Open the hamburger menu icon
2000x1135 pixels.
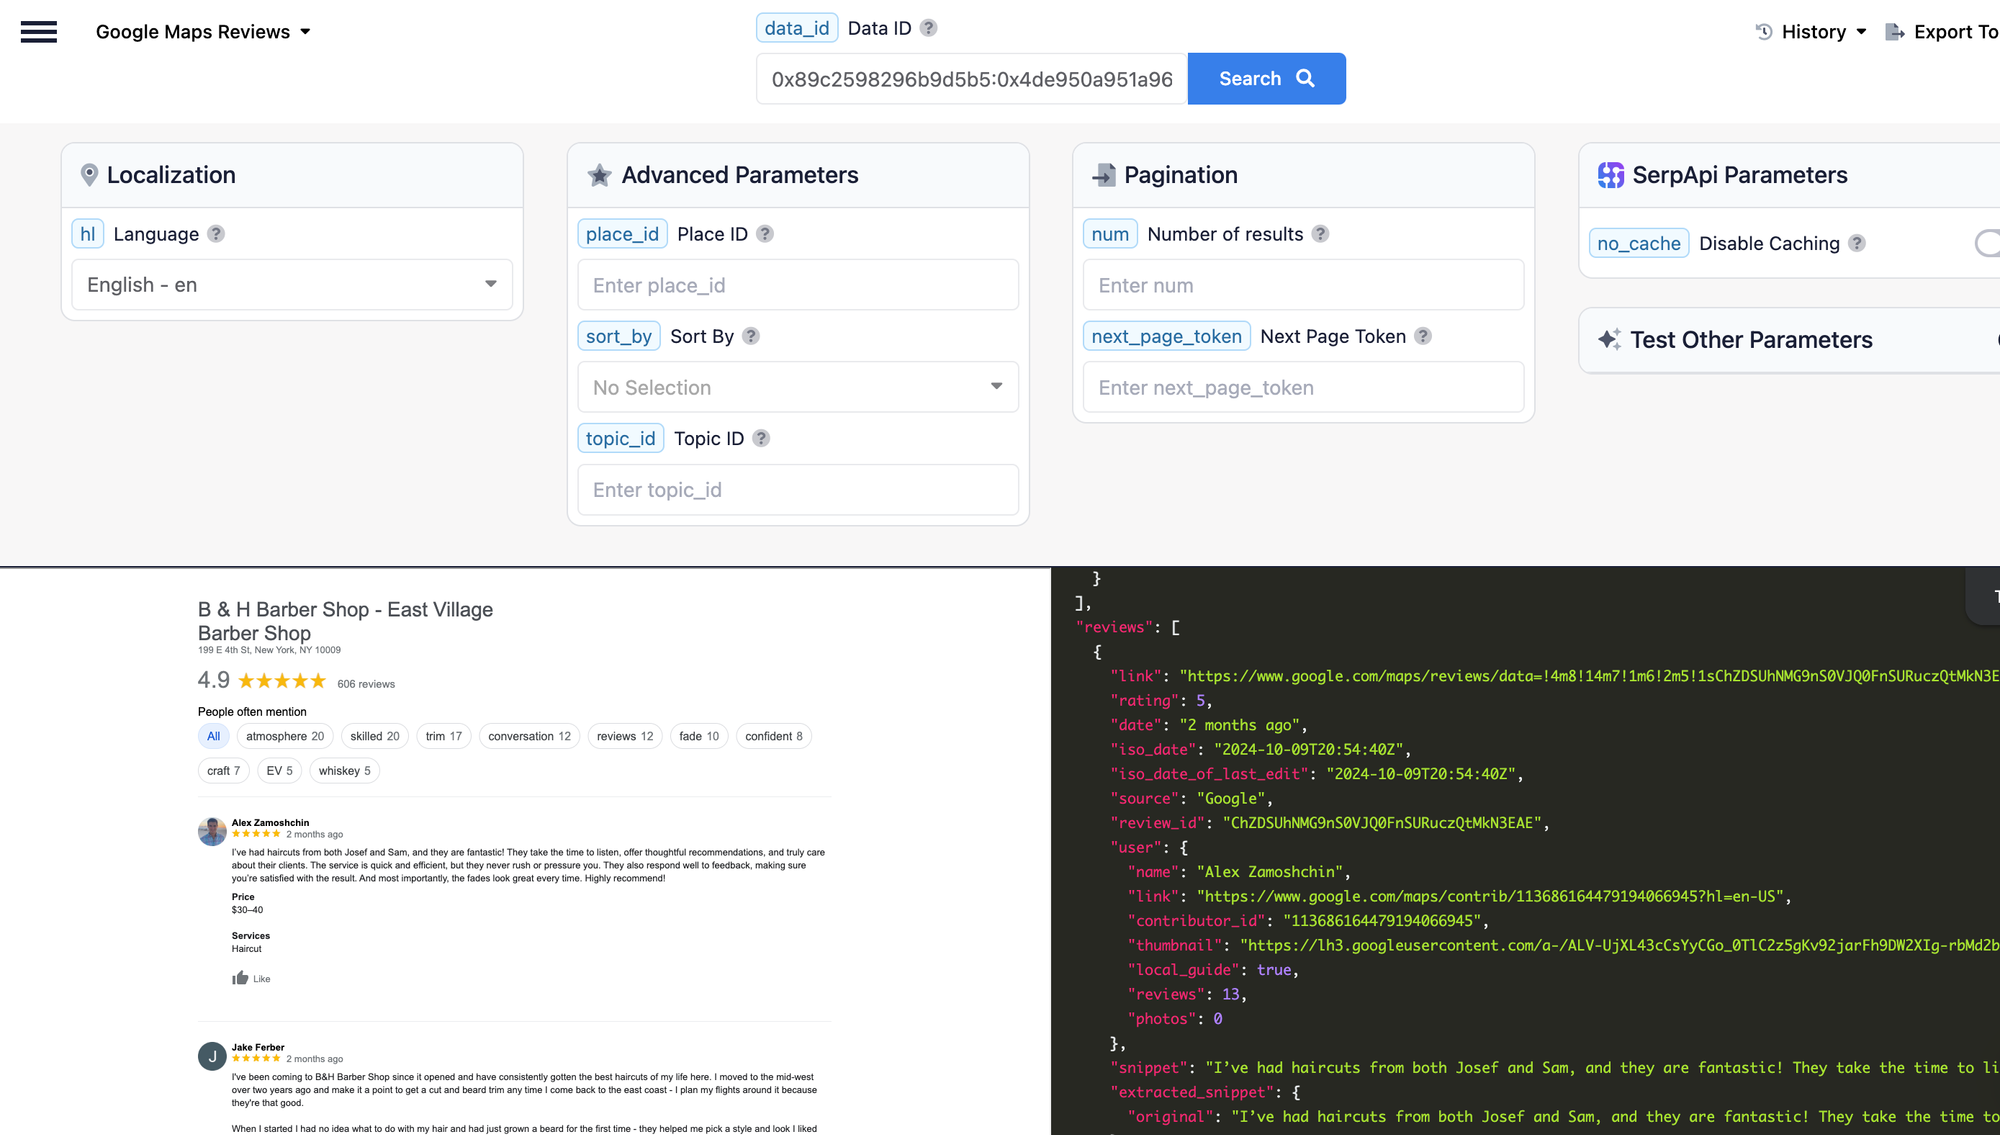38,32
